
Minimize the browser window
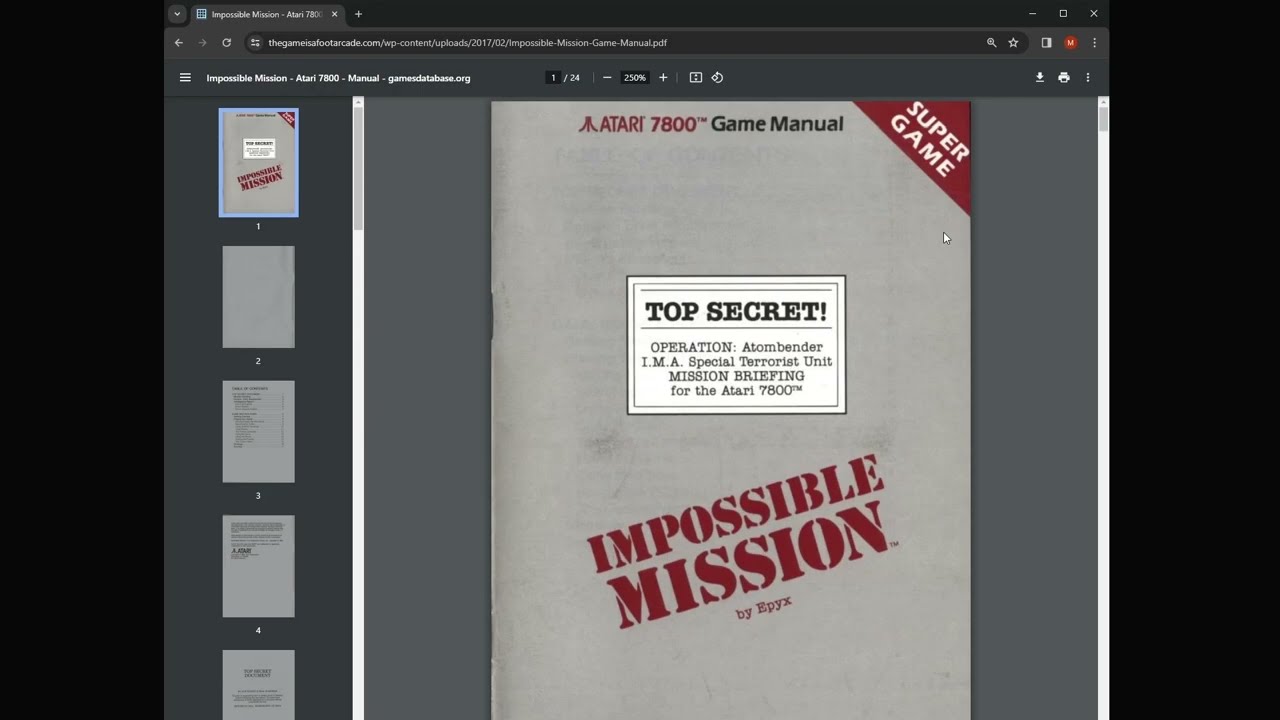pyautogui.click(x=1033, y=14)
